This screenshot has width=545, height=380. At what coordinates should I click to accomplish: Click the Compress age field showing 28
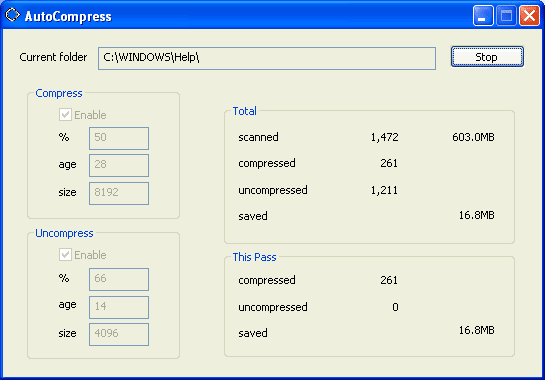coord(119,165)
